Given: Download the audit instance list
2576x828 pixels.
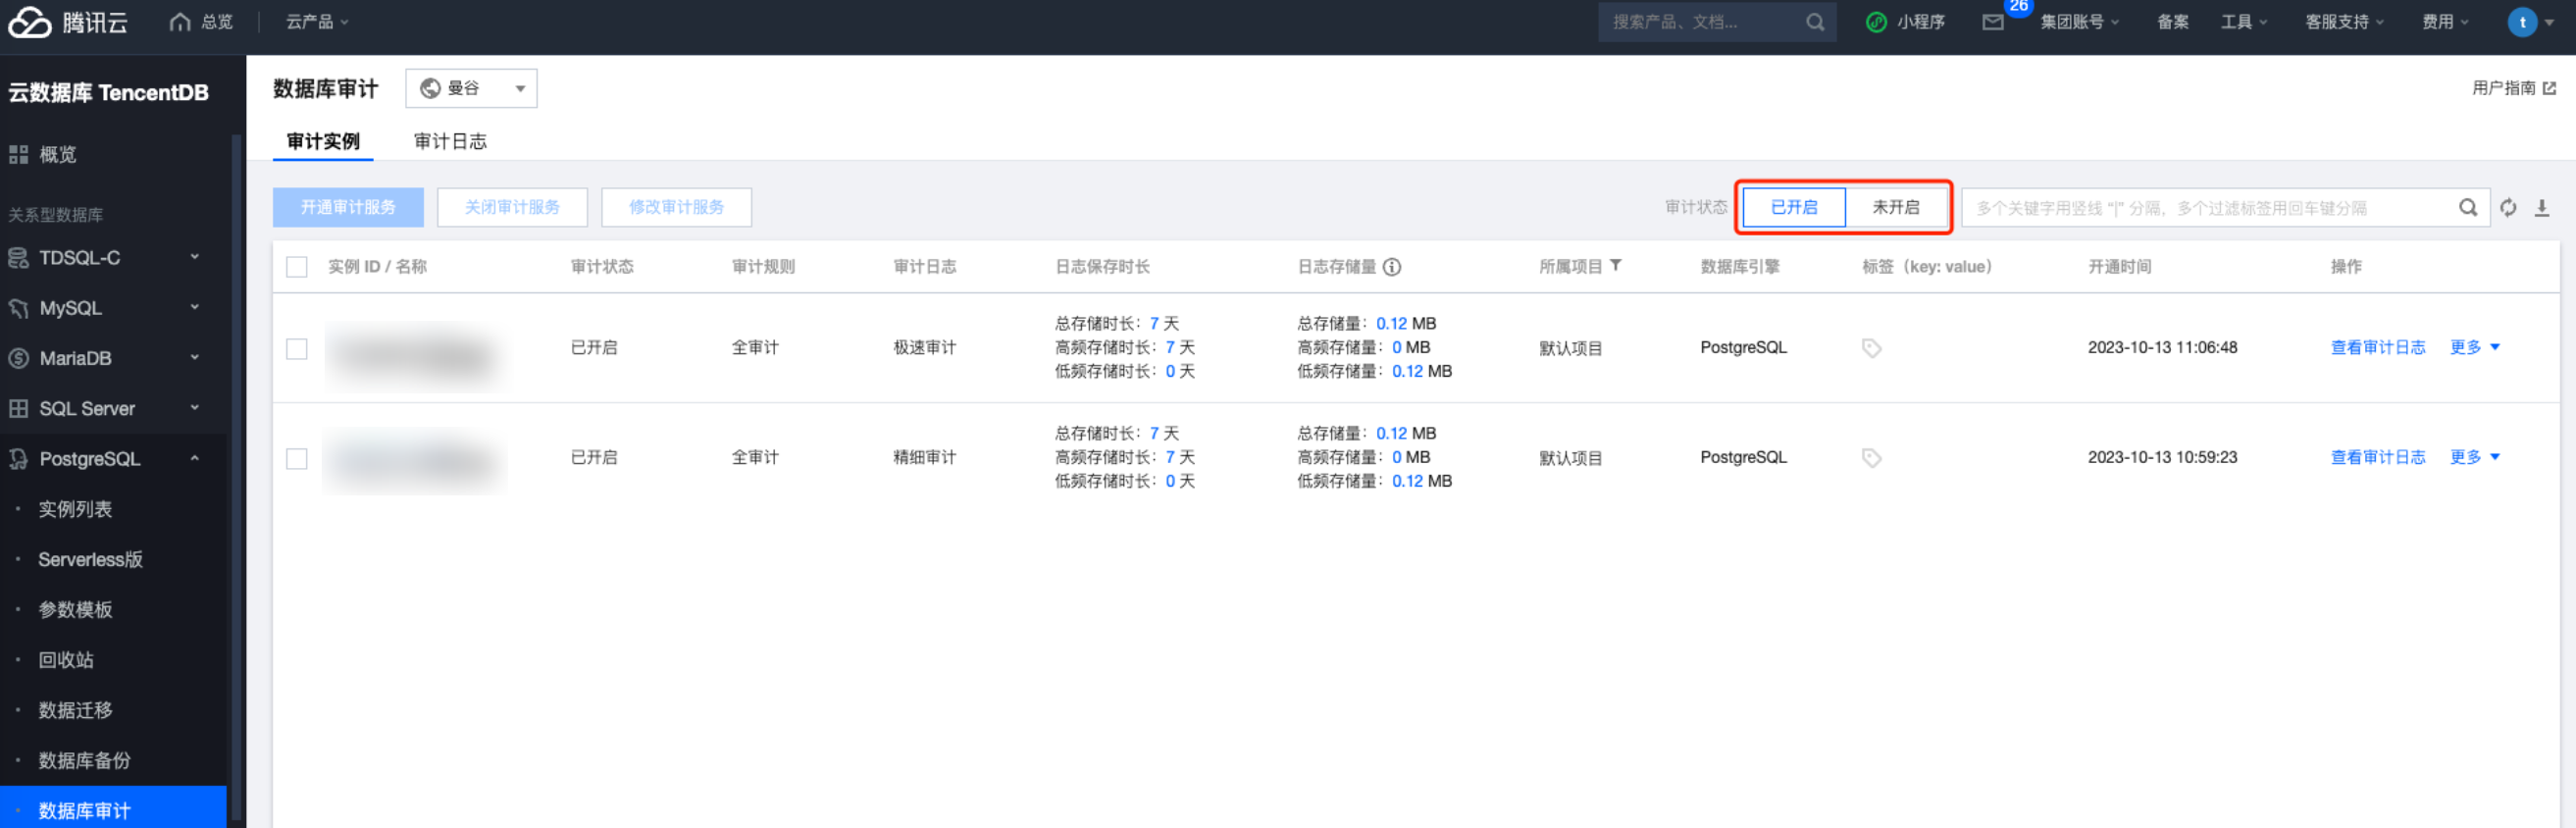Looking at the screenshot, I should click(2542, 208).
